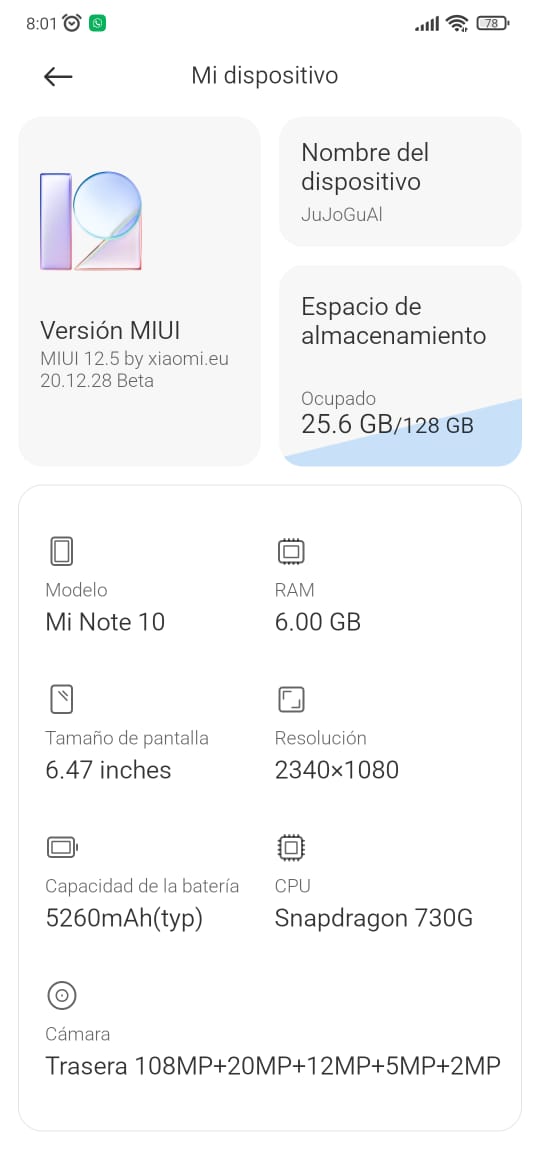Click the MIUI 12 logo
The height and width of the screenshot is (1170, 540).
click(x=90, y=221)
